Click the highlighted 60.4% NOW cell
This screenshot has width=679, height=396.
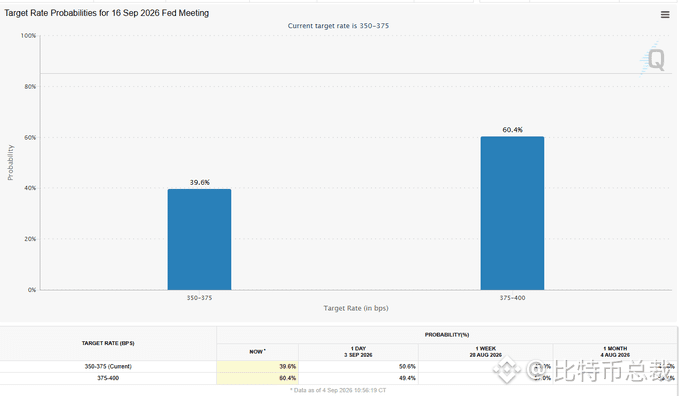[257, 378]
